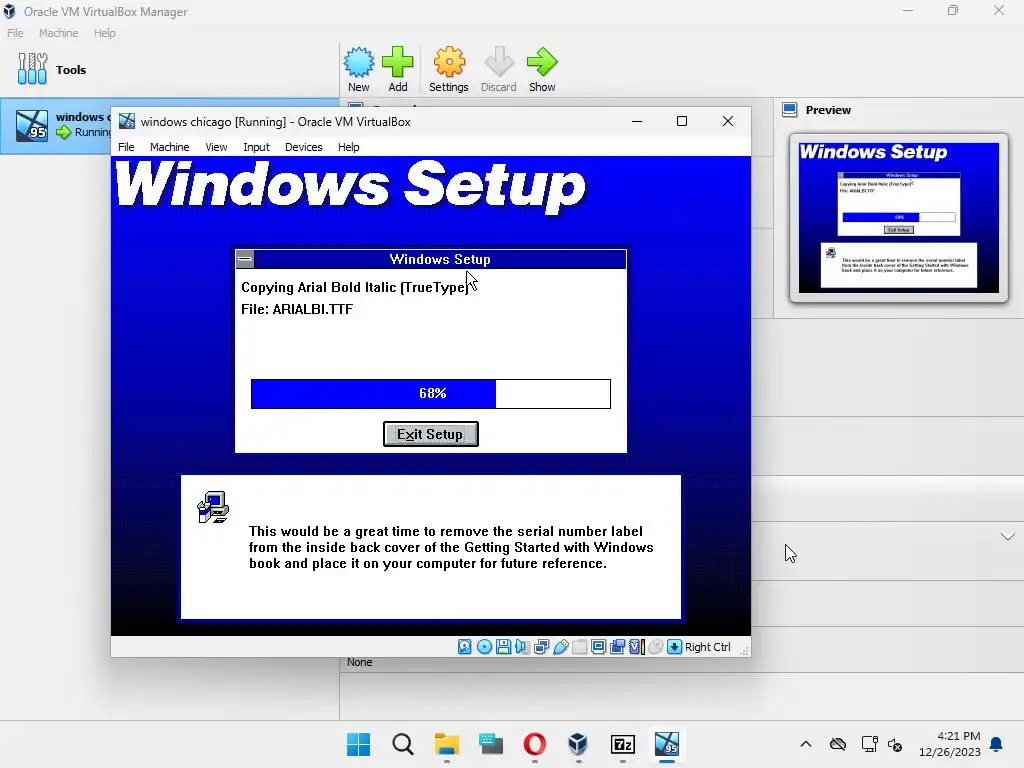Click the Add machine green plus icon

pyautogui.click(x=398, y=69)
